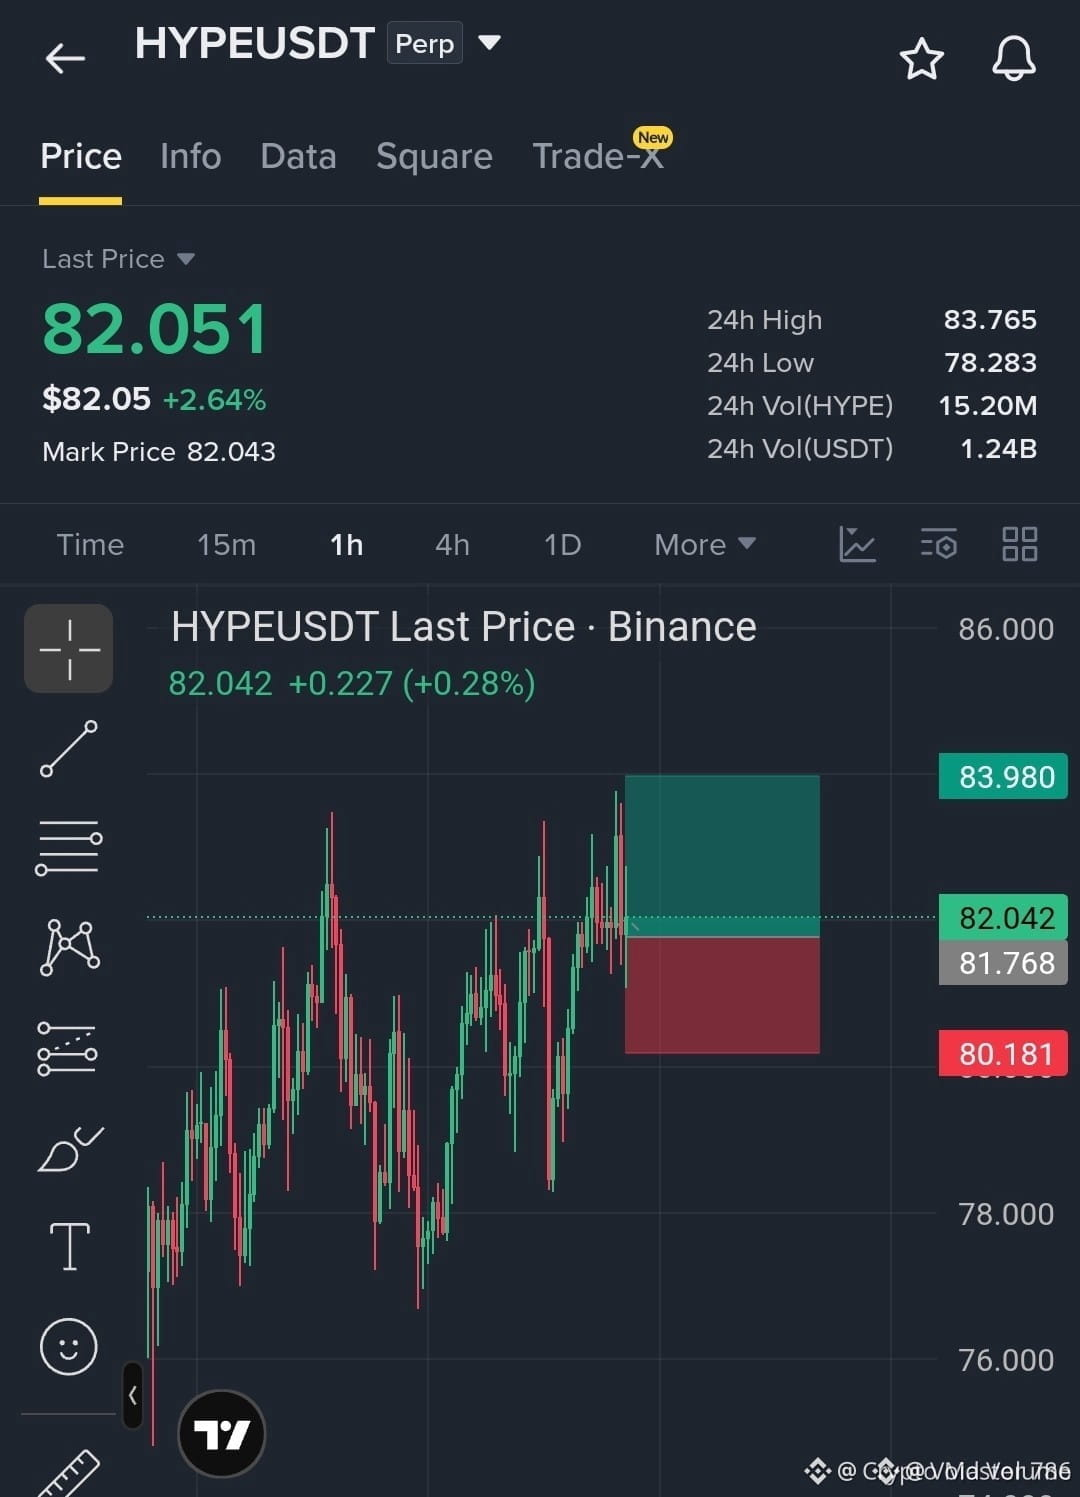Screen dimensions: 1080x1497
Task: Switch to the Price tab
Action: tap(81, 156)
